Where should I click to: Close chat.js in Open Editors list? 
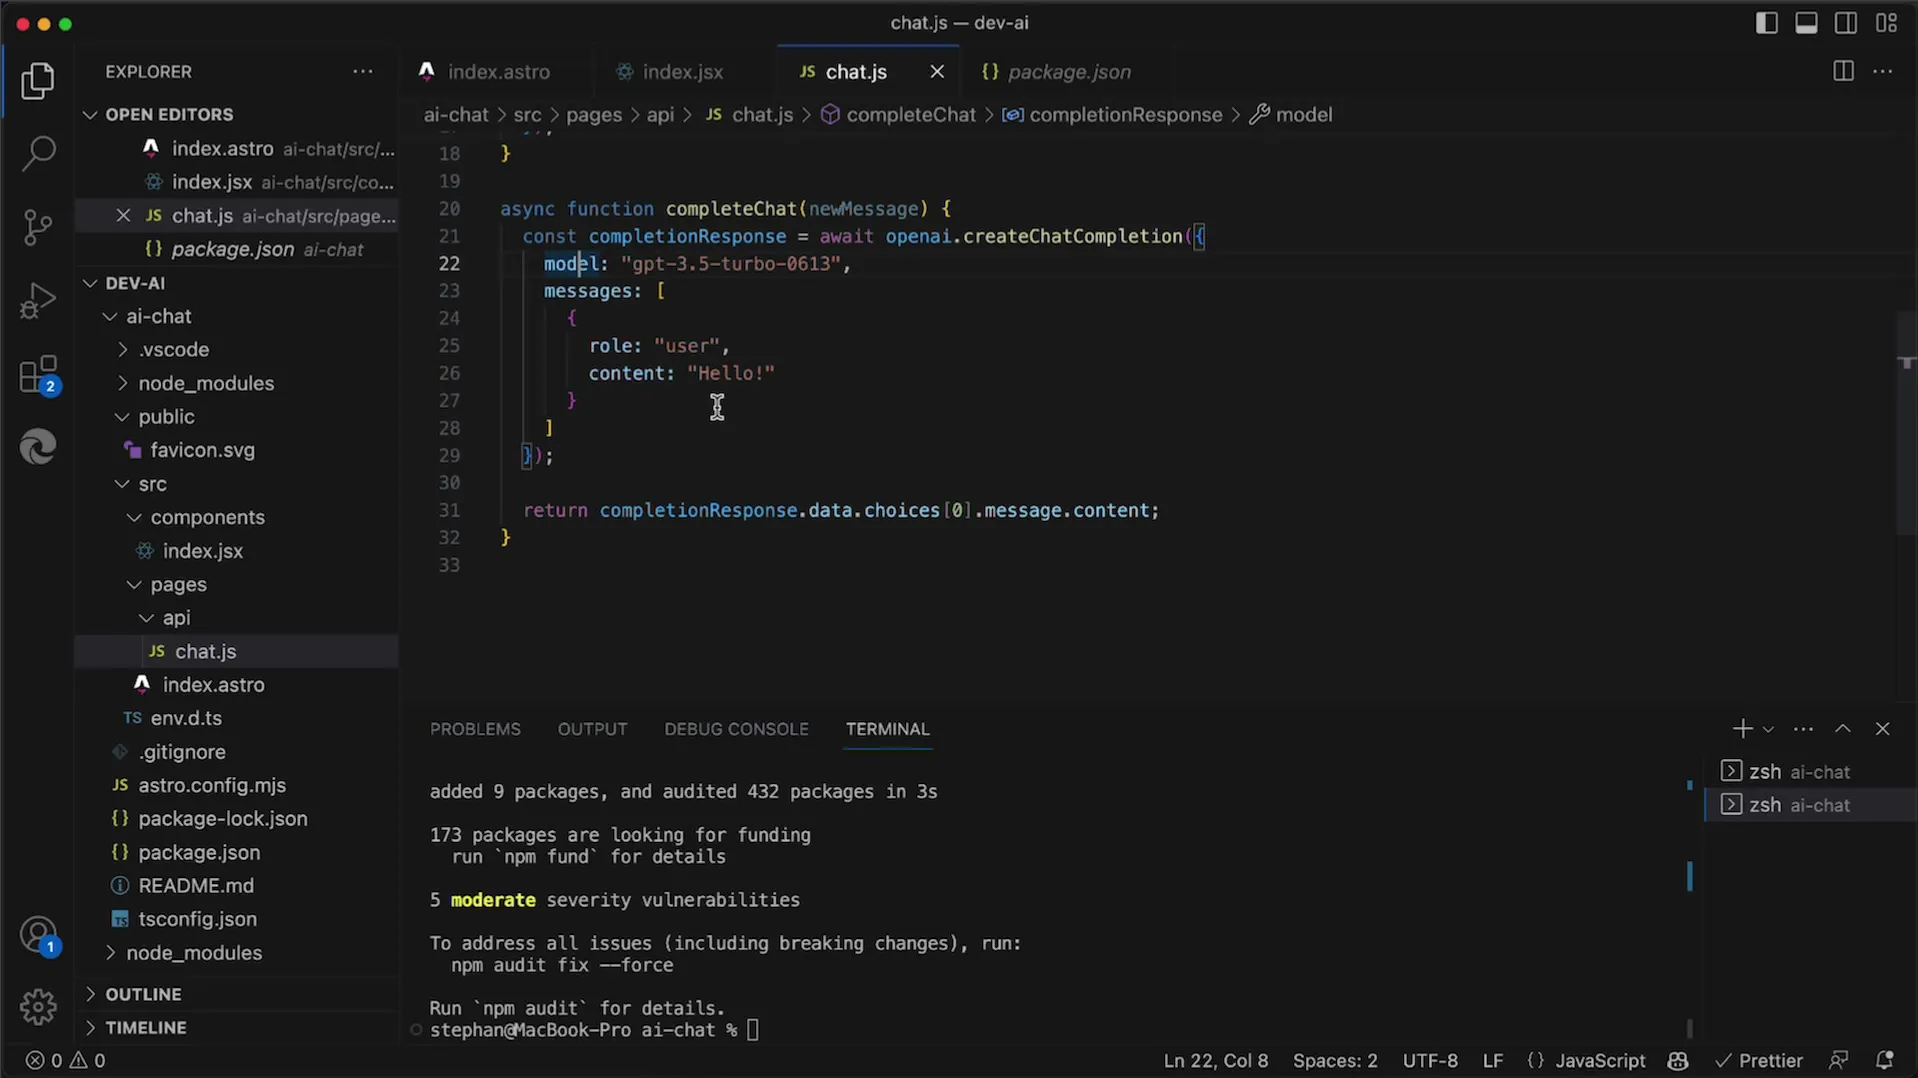(x=124, y=216)
